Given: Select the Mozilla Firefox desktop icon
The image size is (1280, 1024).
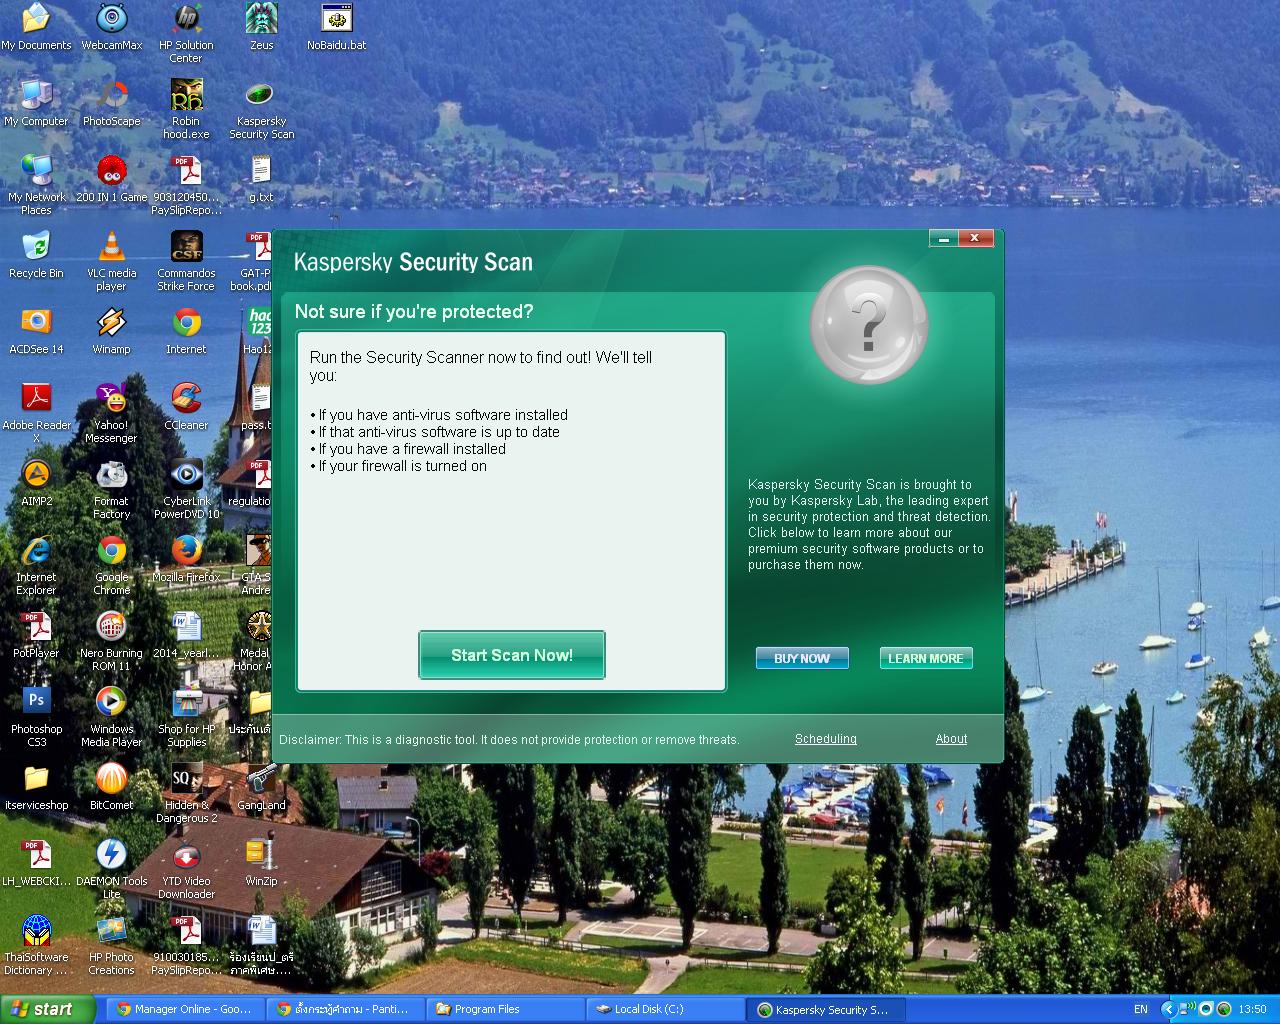Looking at the screenshot, I should click(x=186, y=559).
